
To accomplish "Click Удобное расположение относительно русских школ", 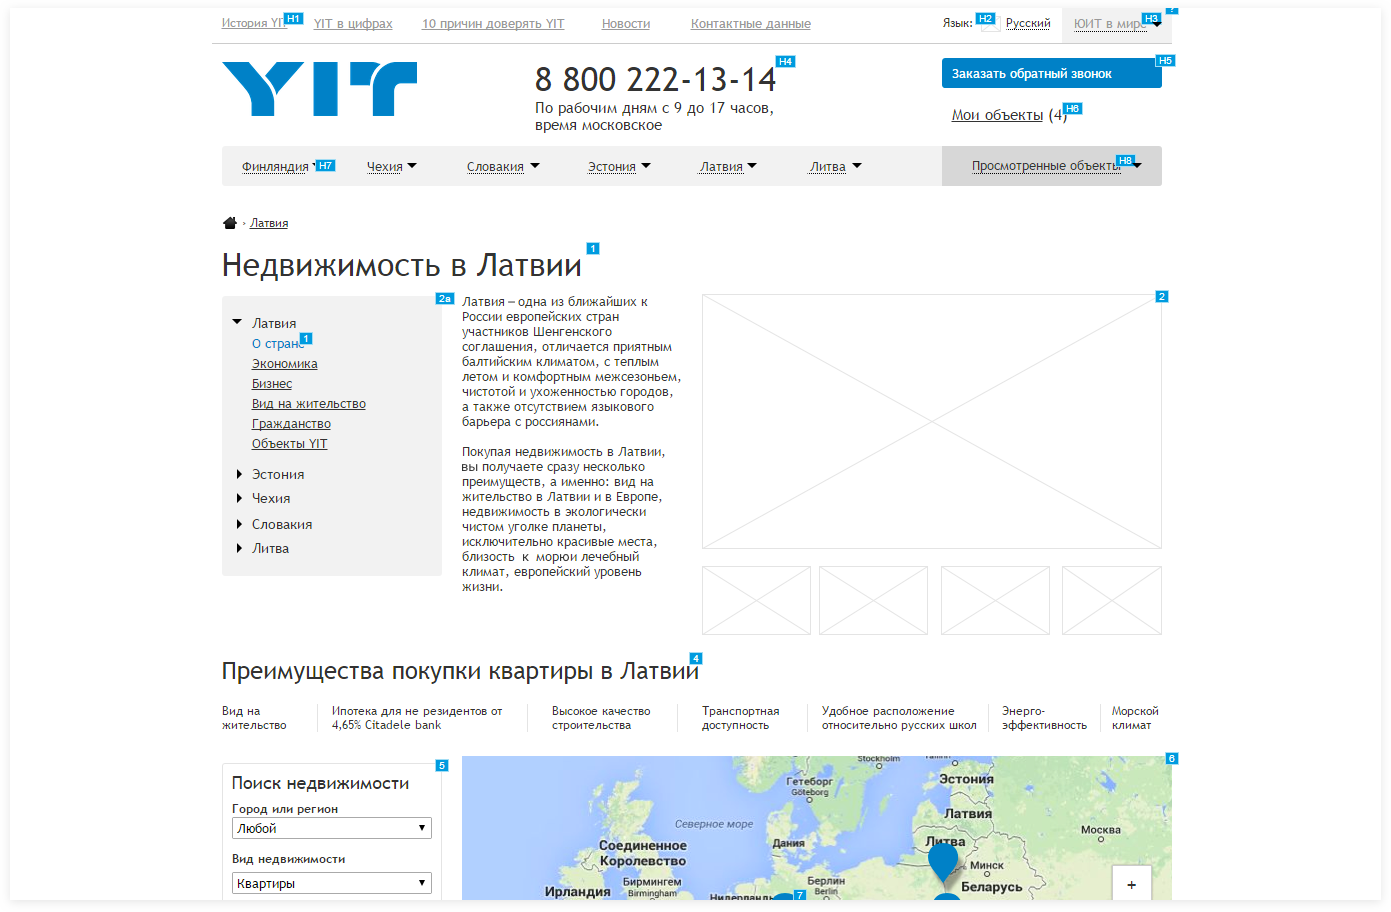I will pos(899,718).
